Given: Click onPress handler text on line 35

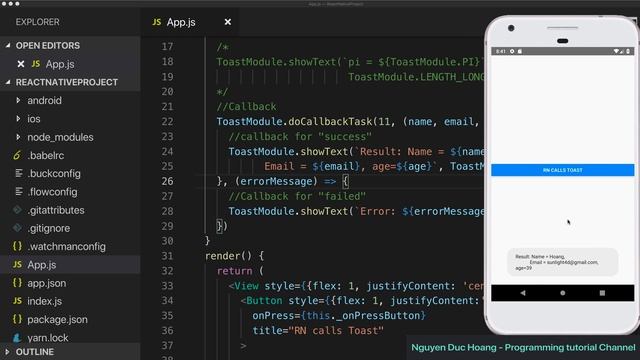Looking at the screenshot, I should click(x=339, y=316).
